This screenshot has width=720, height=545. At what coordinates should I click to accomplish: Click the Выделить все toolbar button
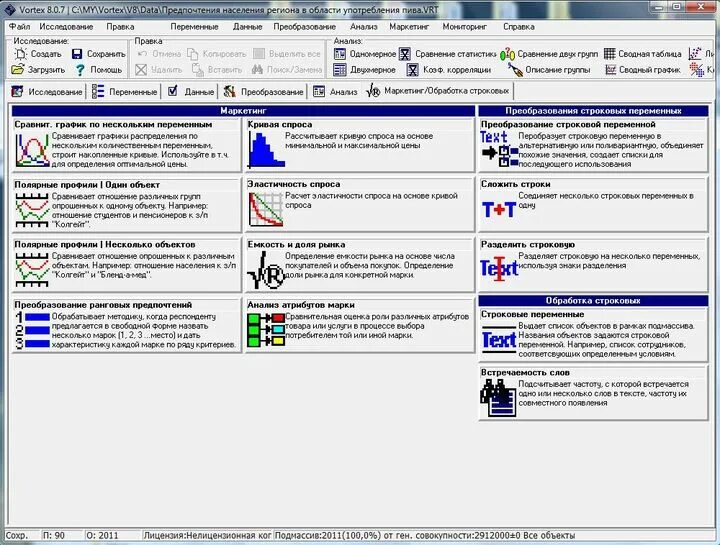[287, 54]
